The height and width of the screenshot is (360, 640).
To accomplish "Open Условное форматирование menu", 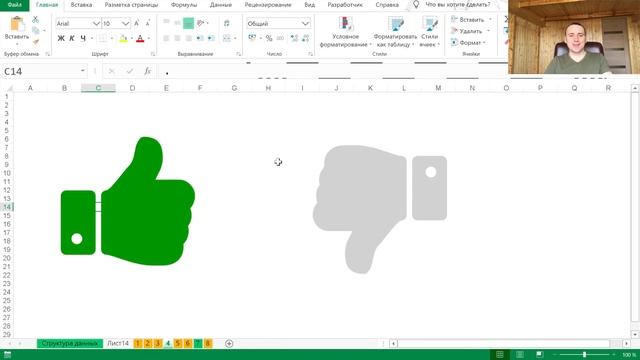I will 345,32.
